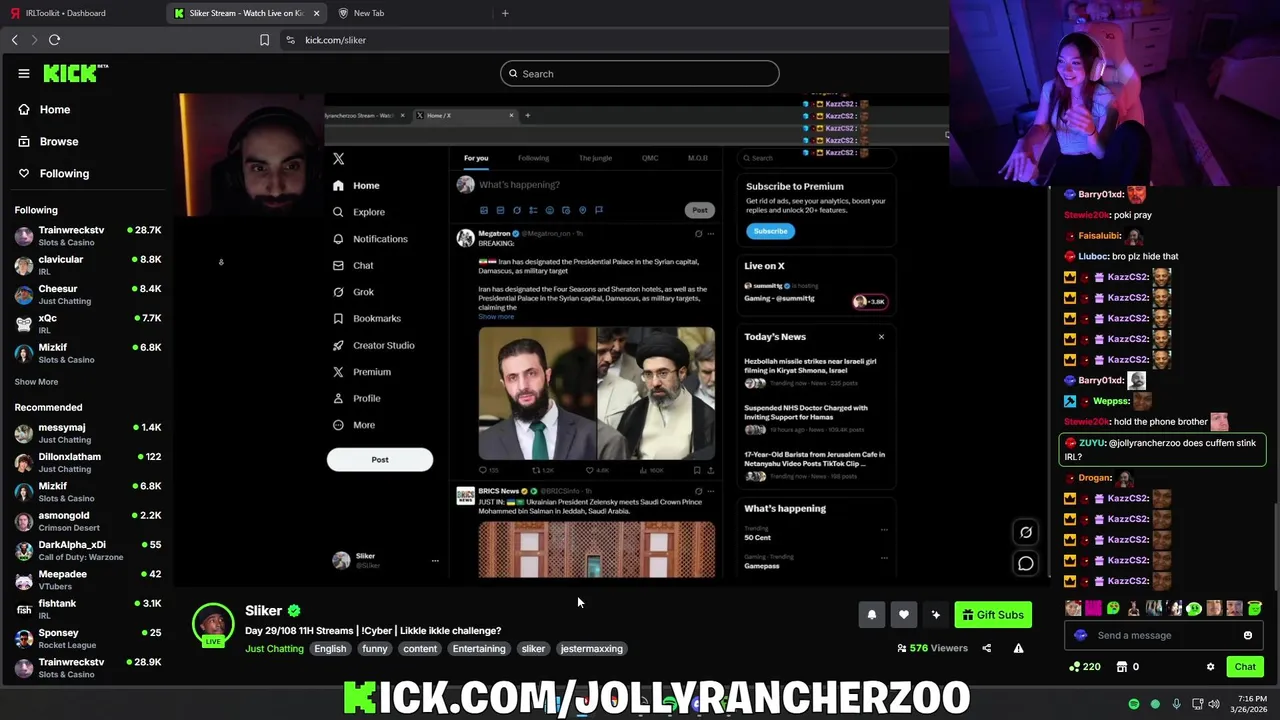Open xQc channel in sidebar

coord(88,323)
